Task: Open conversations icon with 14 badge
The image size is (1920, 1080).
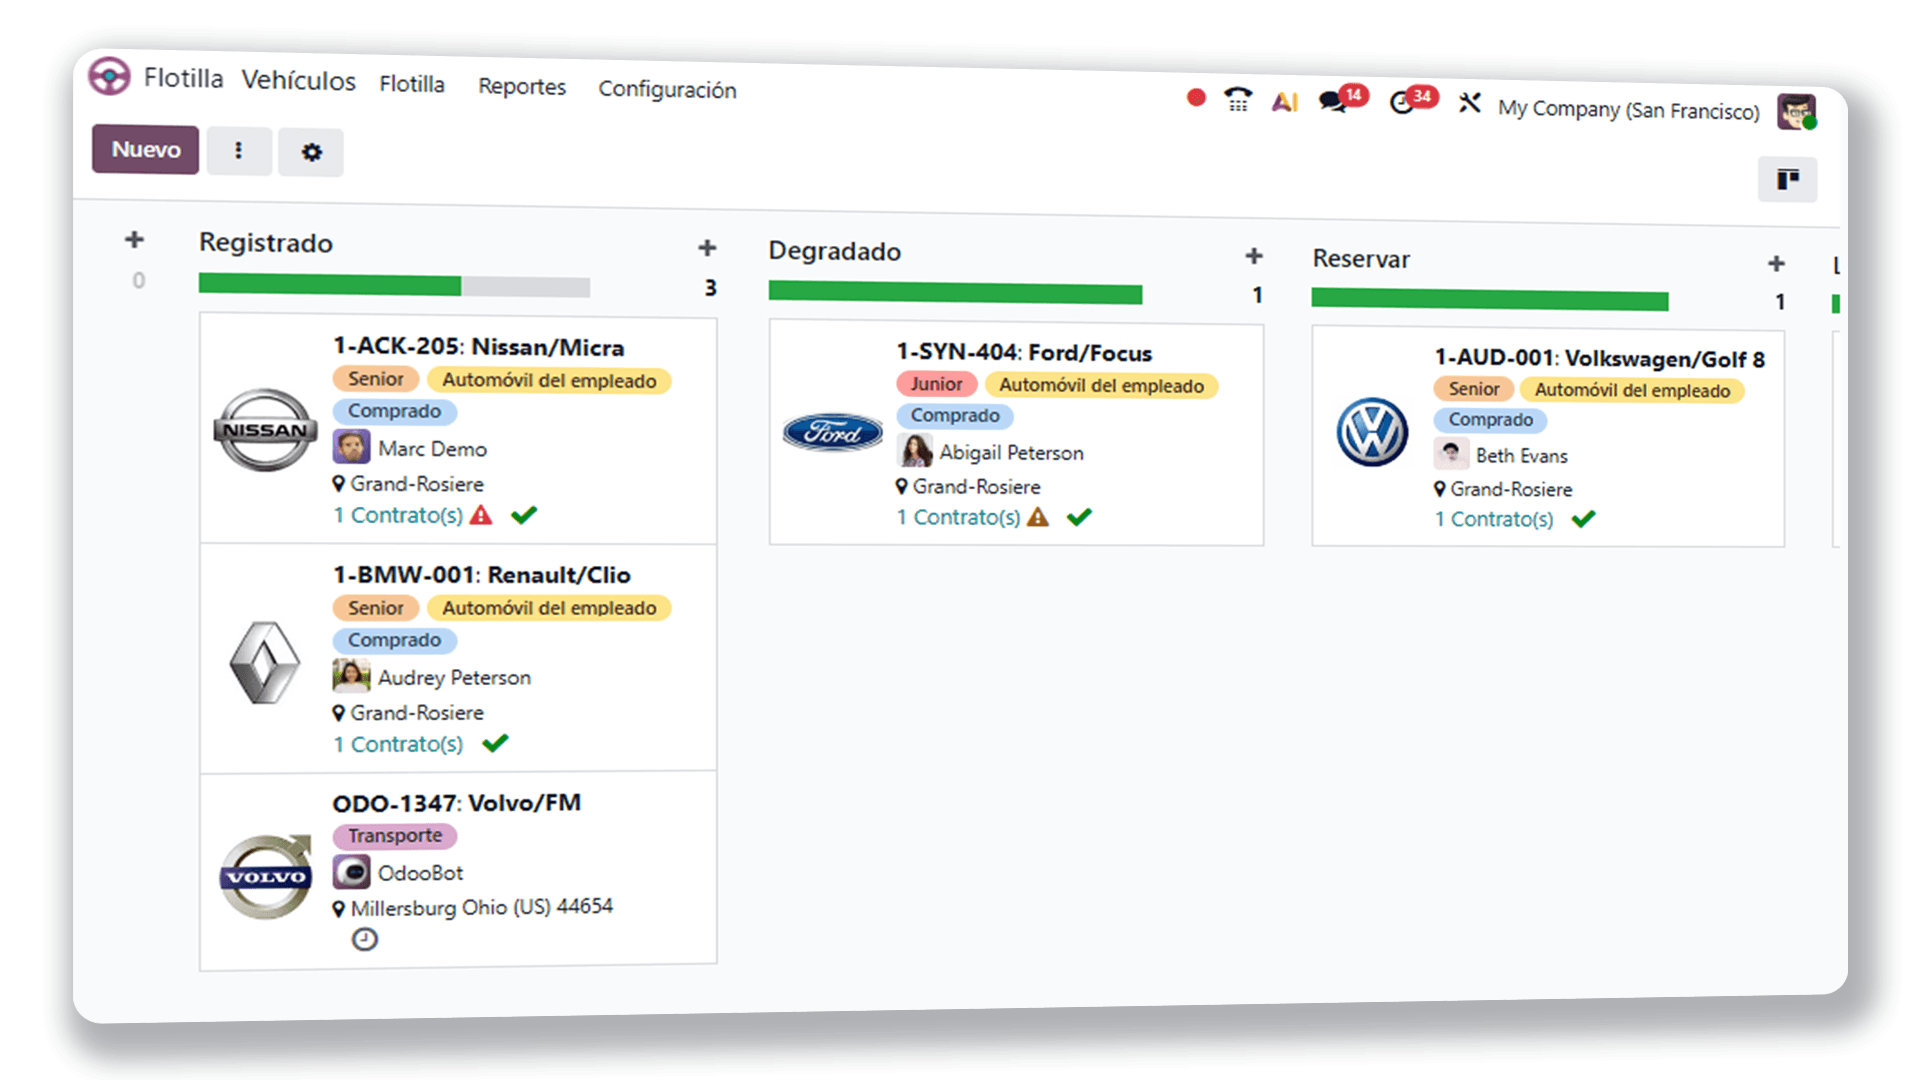Action: click(x=1342, y=100)
